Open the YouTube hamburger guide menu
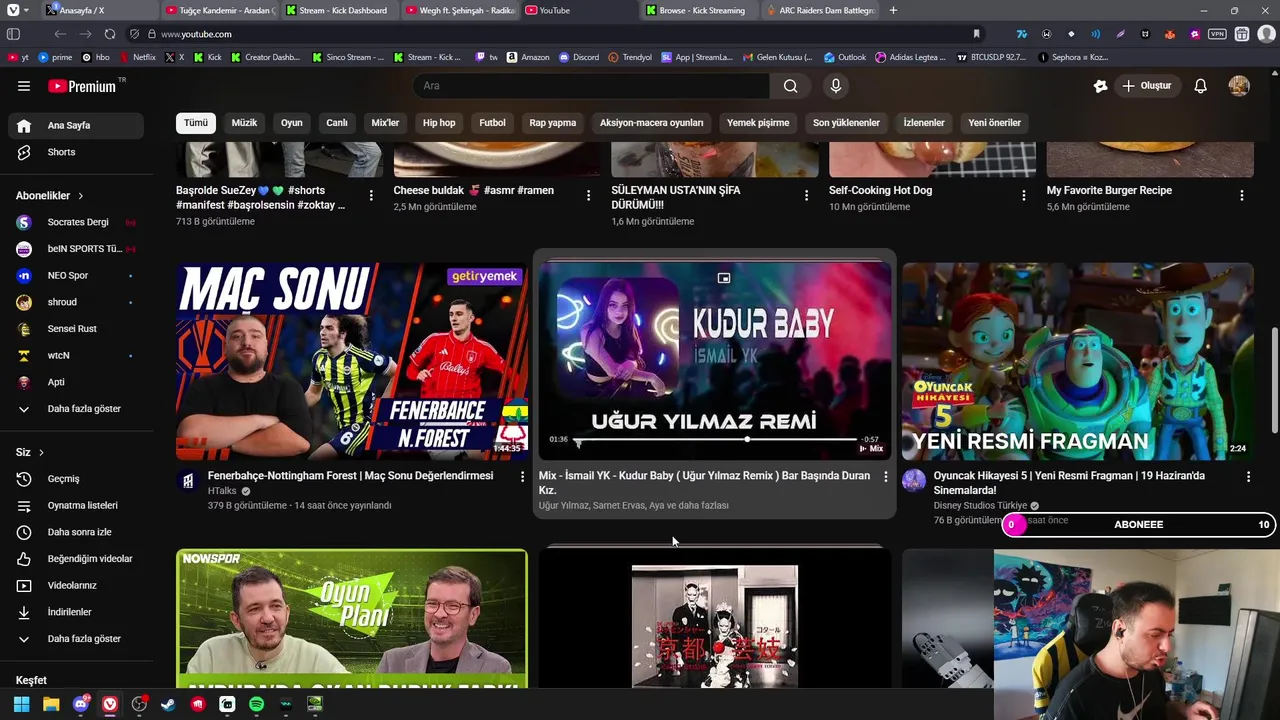1280x720 pixels. coord(24,86)
